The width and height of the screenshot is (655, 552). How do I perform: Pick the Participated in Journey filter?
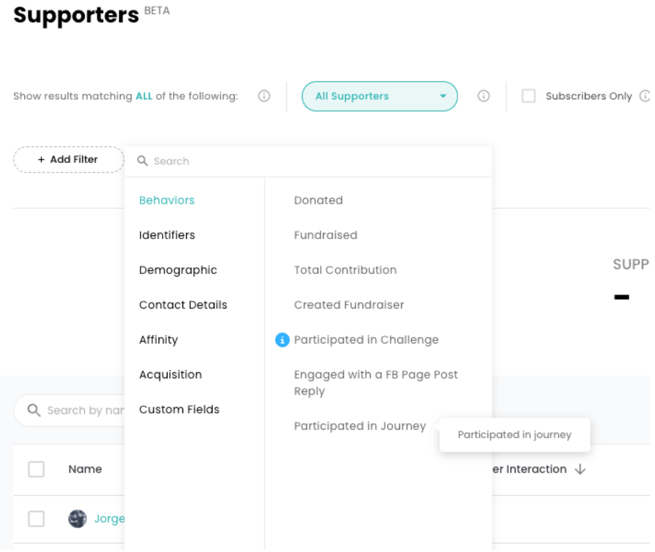(x=359, y=426)
